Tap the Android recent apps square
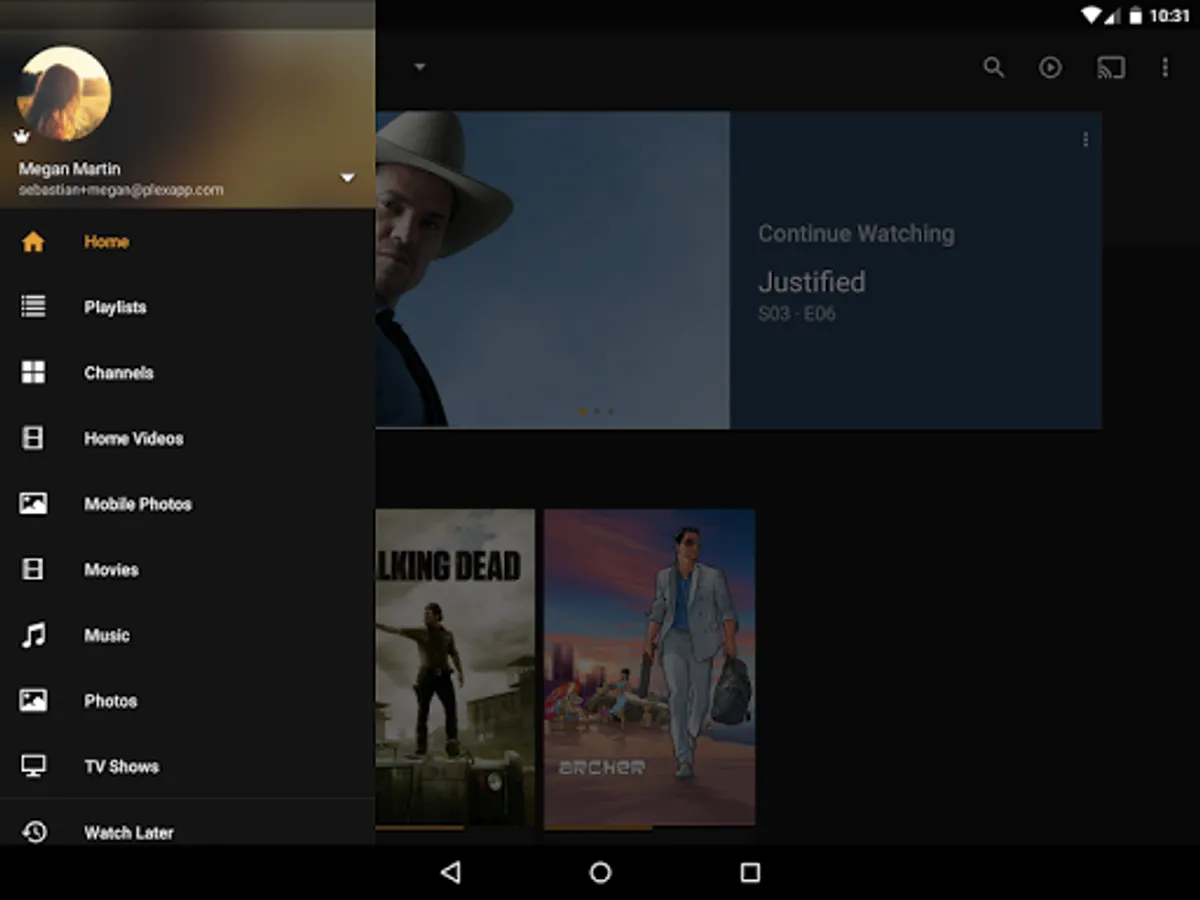Screen dimensions: 1200x900 click(750, 873)
